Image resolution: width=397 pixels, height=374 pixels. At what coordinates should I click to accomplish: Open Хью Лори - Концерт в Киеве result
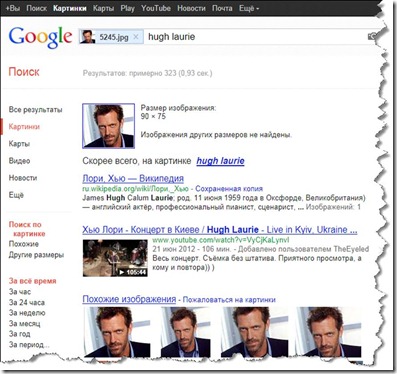(x=220, y=230)
